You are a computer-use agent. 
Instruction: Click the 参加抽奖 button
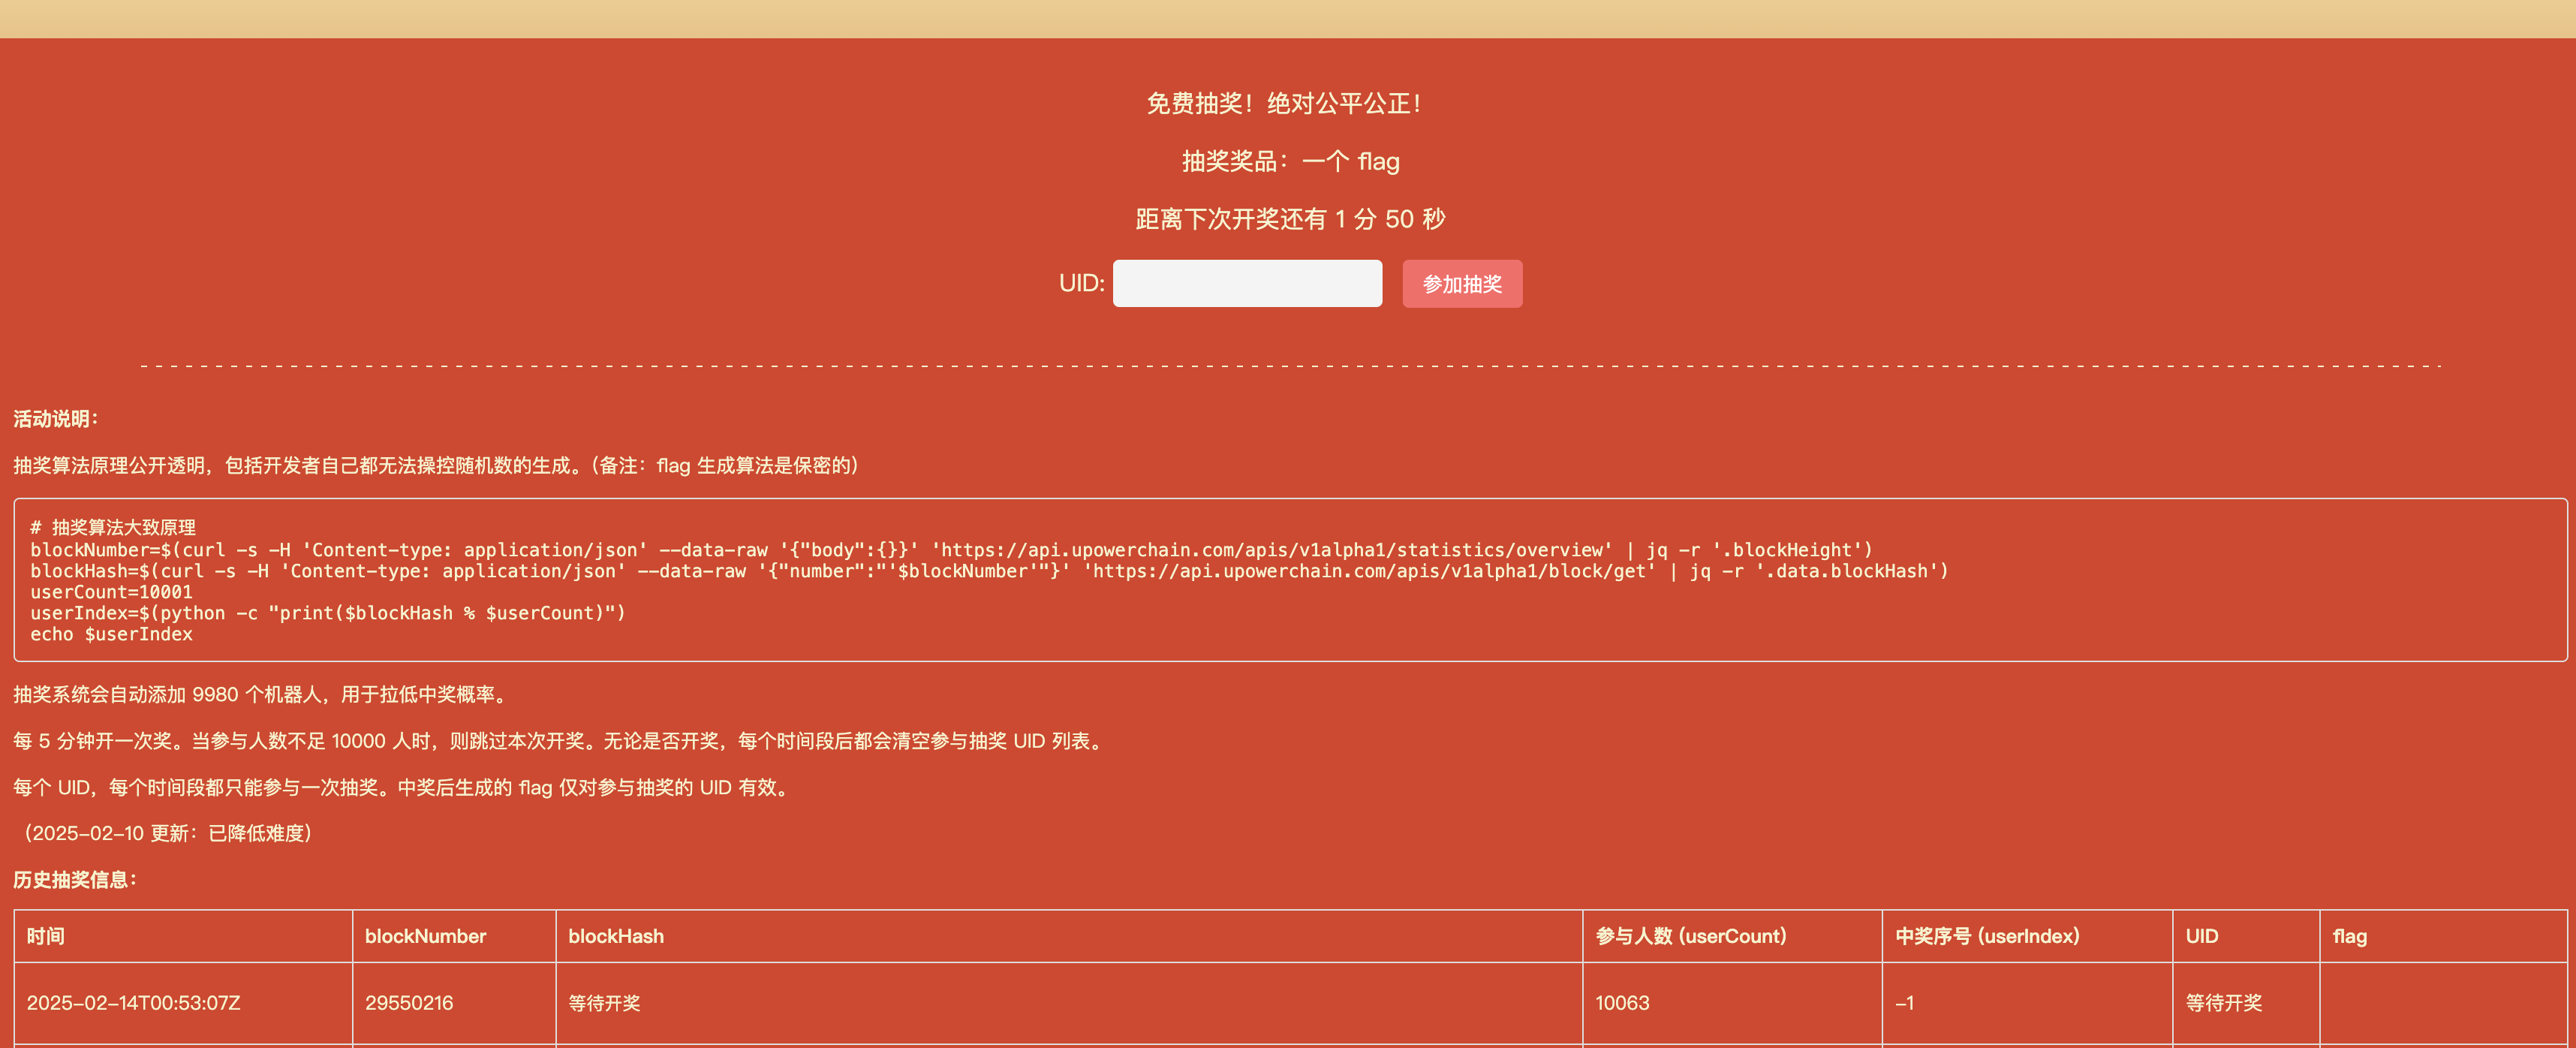click(1462, 284)
